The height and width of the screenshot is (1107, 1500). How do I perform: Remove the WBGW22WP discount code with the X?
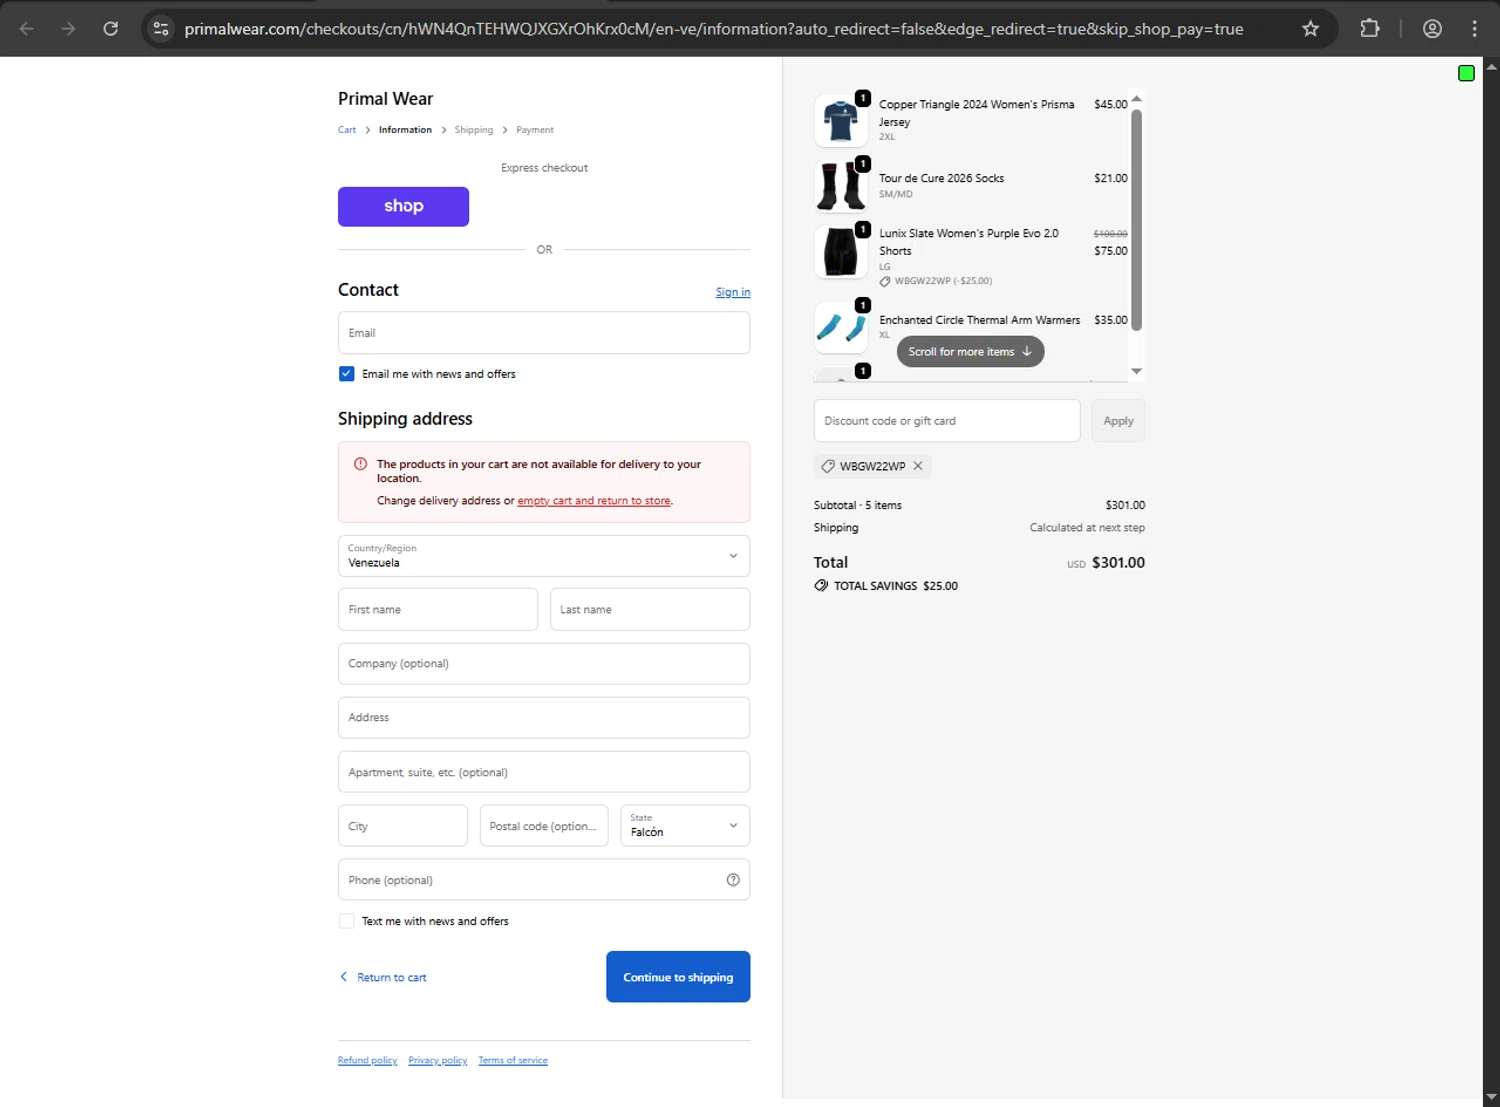(918, 466)
